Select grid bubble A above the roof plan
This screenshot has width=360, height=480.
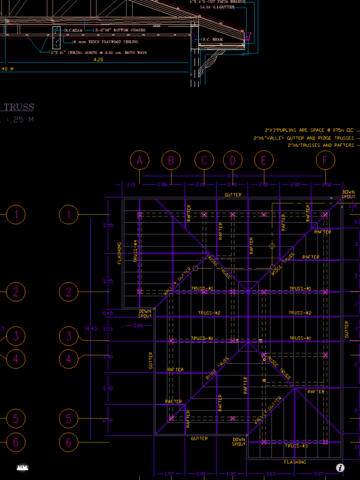139,160
